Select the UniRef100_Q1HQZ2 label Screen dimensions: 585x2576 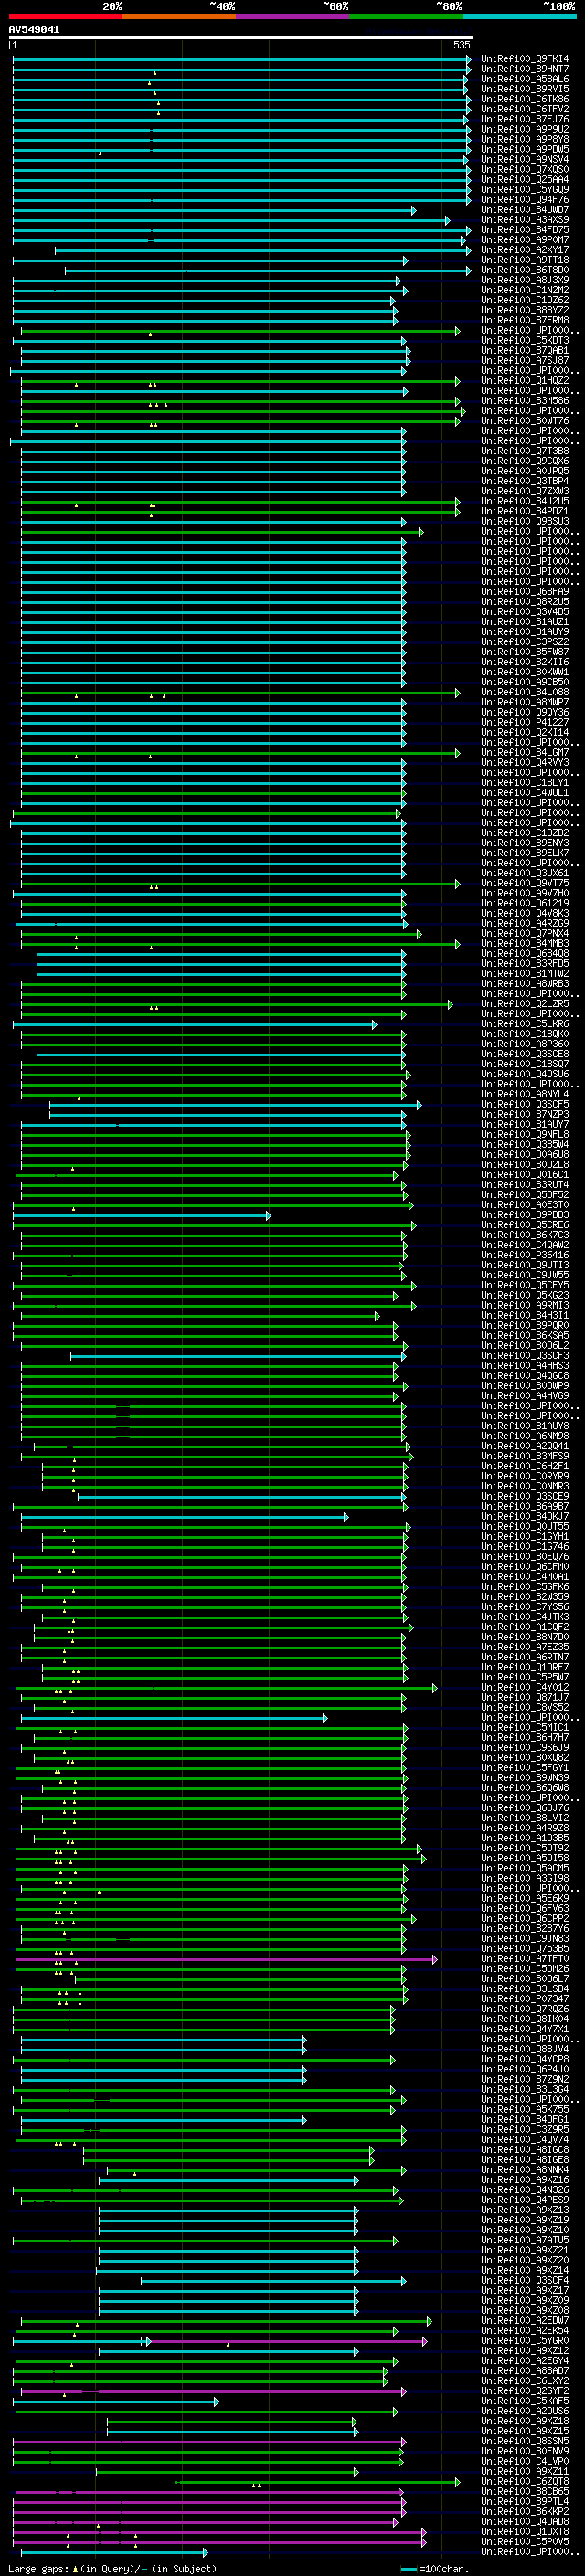pos(525,381)
